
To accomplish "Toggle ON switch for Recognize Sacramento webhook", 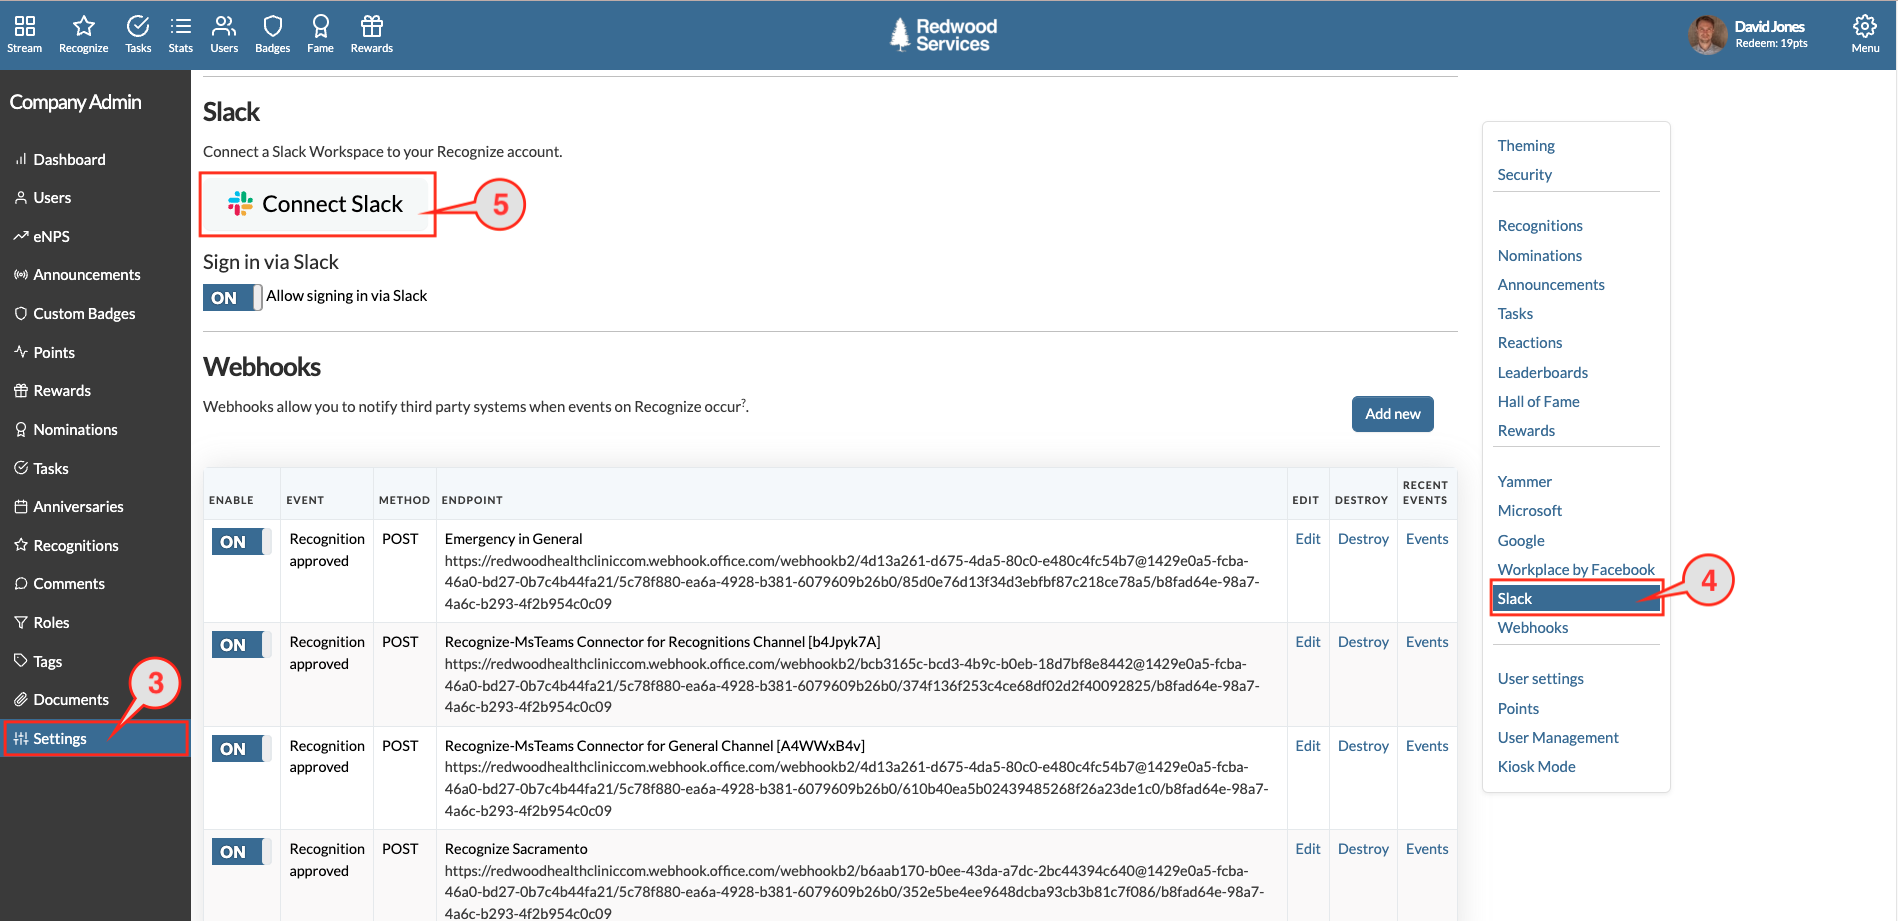I will pyautogui.click(x=241, y=852).
